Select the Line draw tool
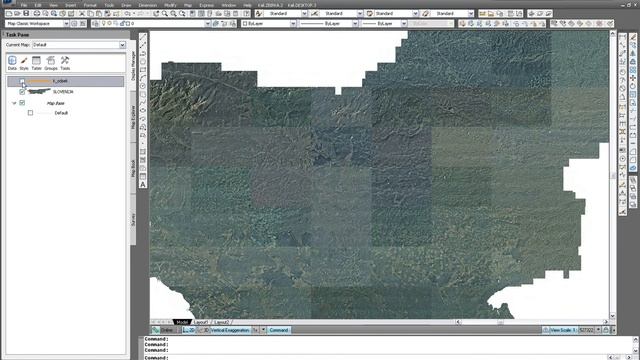Viewport: 640px width, 360px height. coord(143,37)
